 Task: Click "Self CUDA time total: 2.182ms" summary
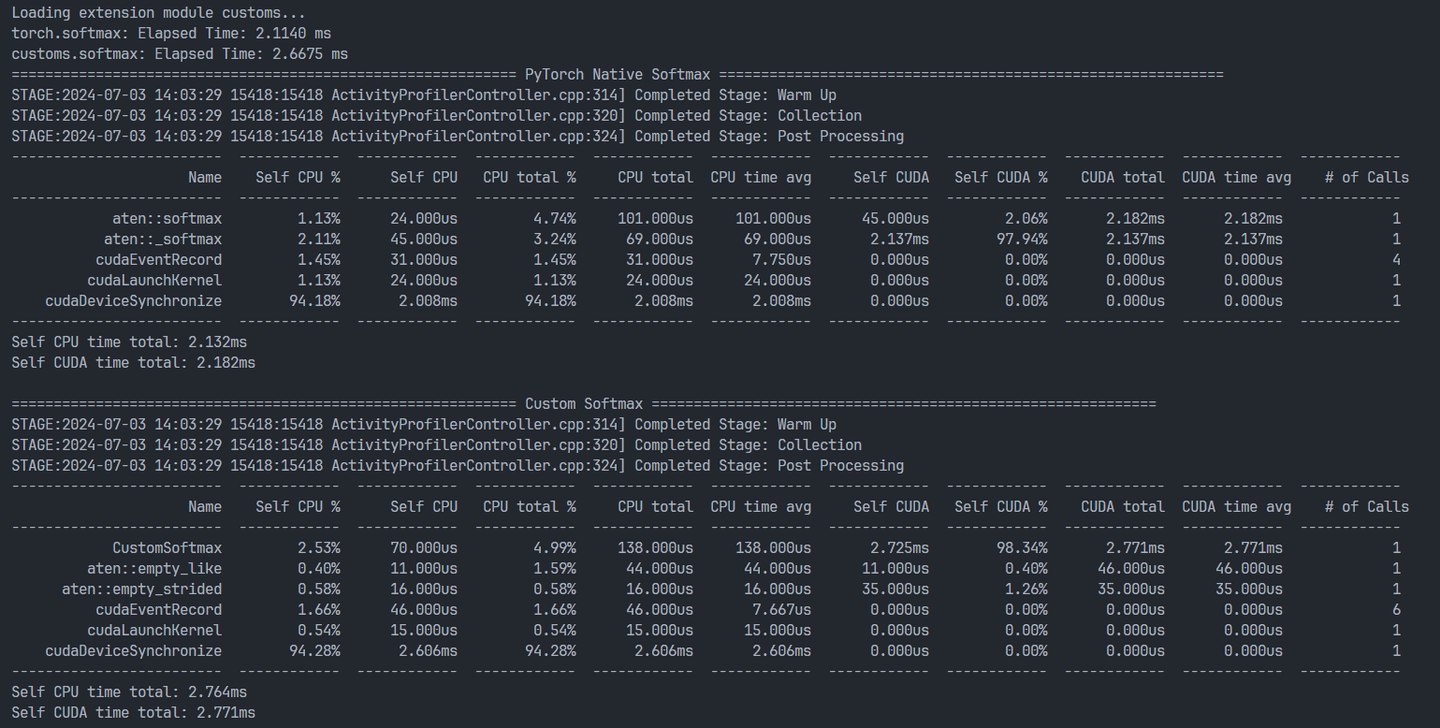[x=133, y=362]
